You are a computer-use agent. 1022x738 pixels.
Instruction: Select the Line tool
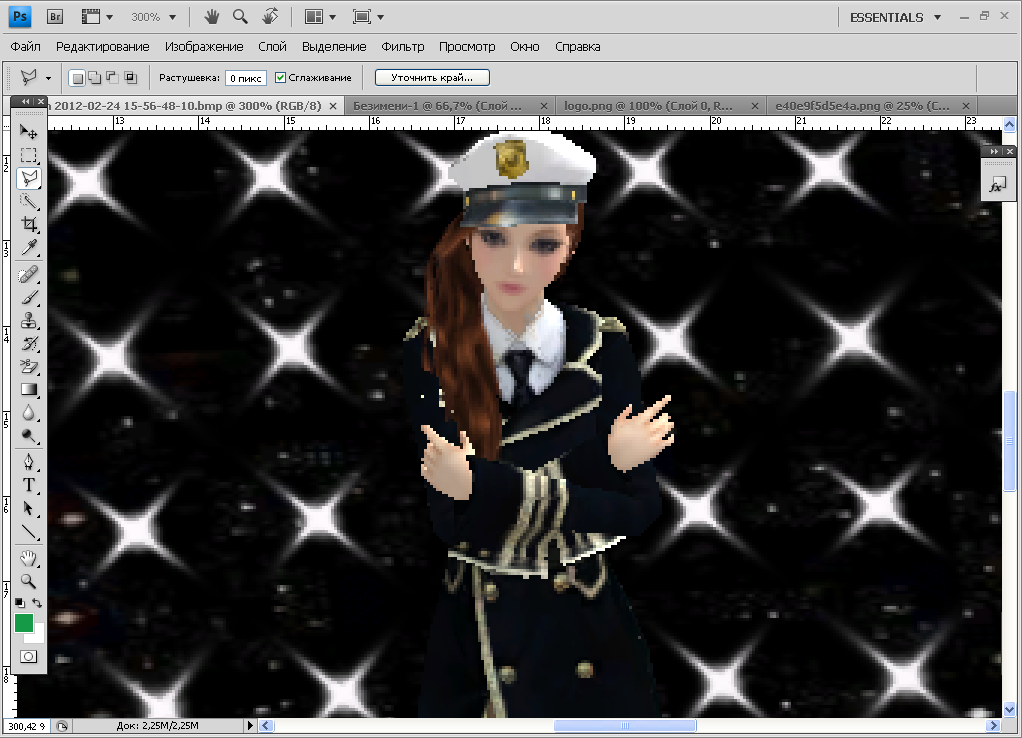[29, 531]
